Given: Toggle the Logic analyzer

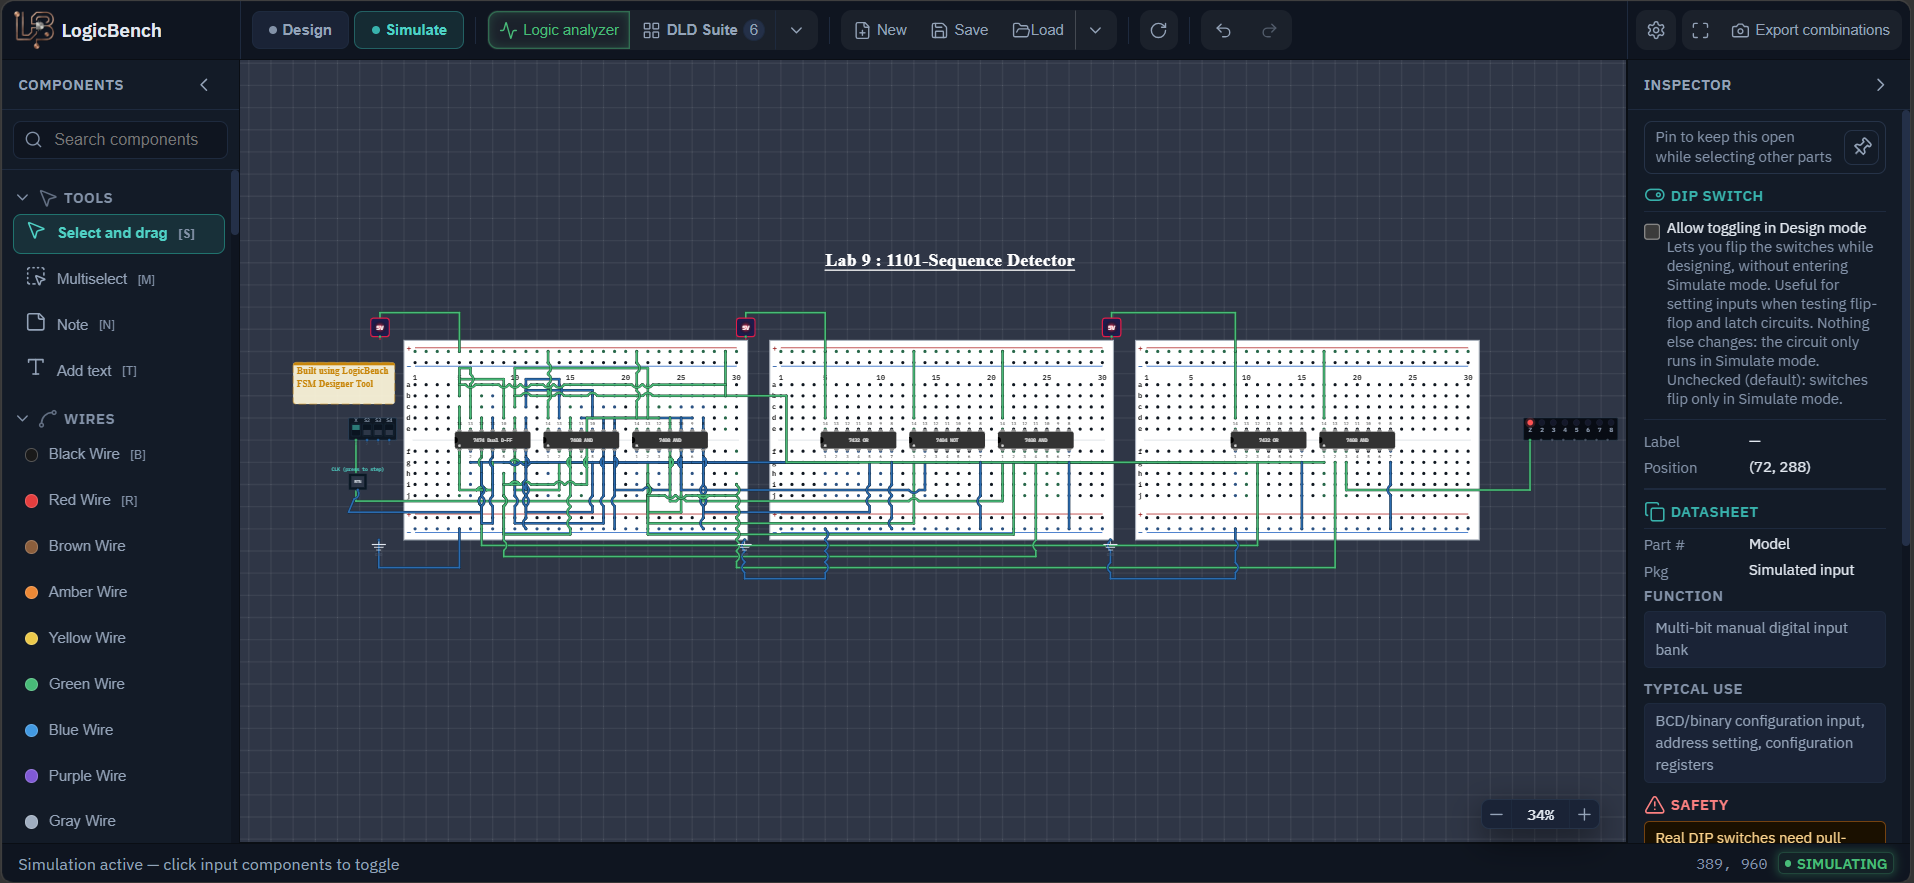Looking at the screenshot, I should click(560, 30).
